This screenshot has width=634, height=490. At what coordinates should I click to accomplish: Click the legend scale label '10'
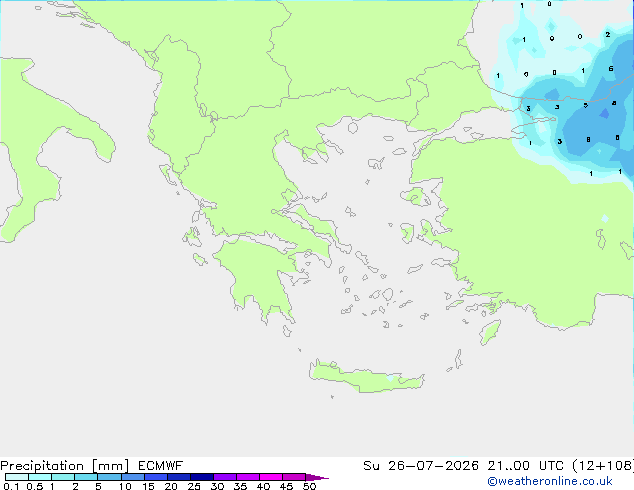[125, 486]
